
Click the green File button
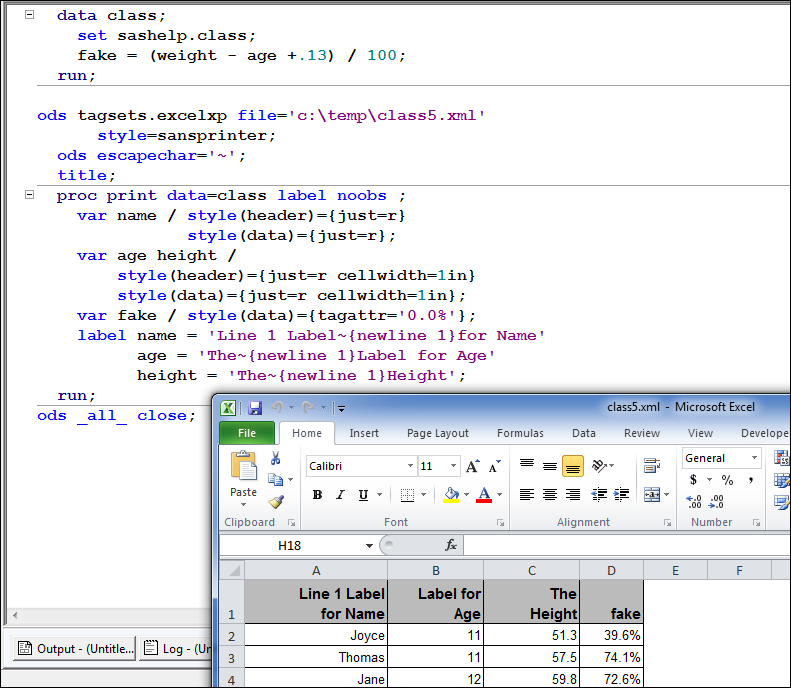coord(246,433)
